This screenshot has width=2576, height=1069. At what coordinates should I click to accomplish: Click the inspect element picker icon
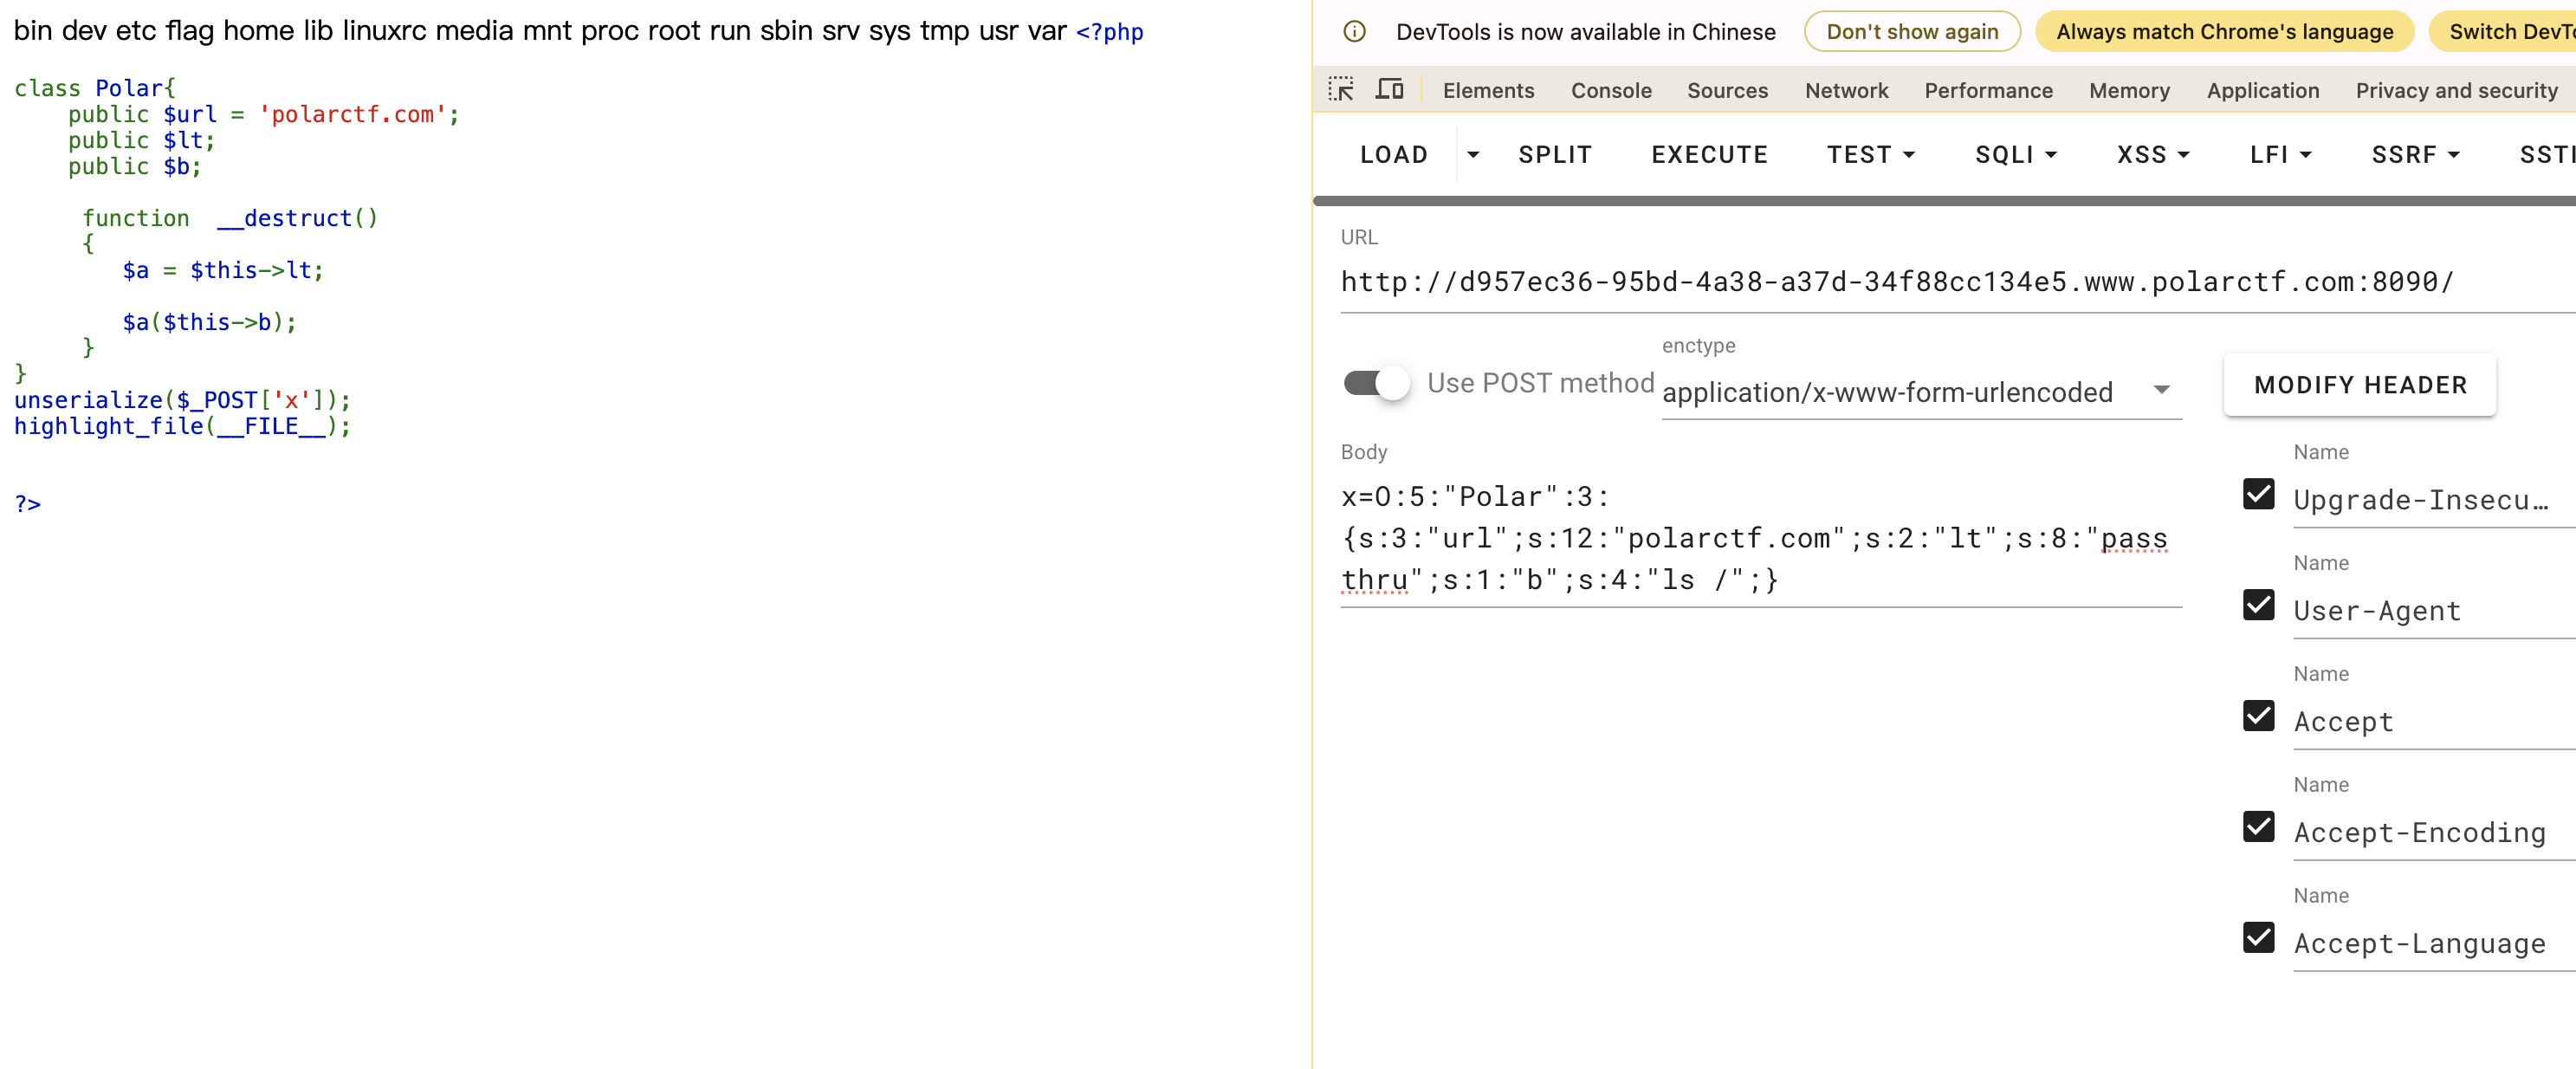point(1340,89)
